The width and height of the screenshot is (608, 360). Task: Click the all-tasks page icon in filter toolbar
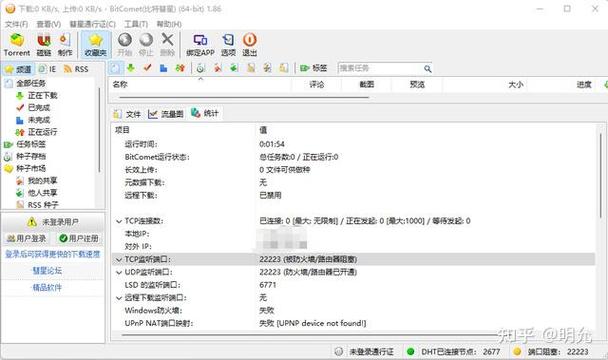coord(115,68)
